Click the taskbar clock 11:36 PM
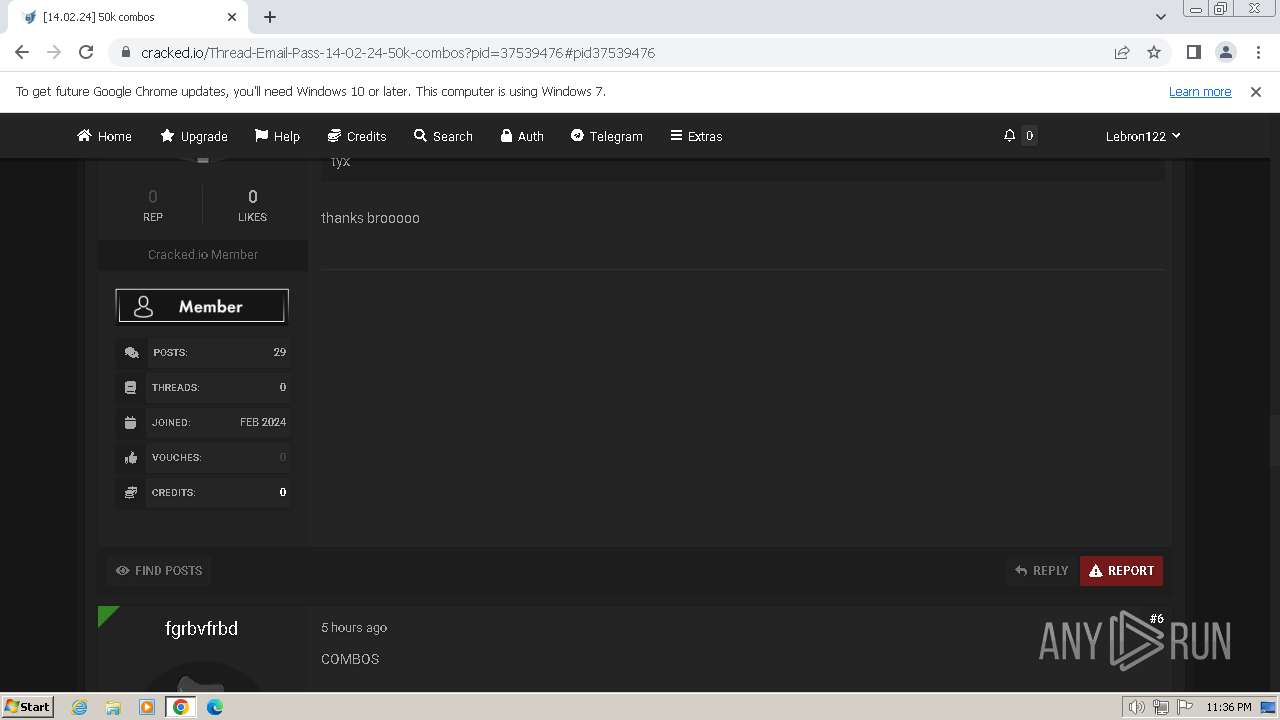Screen dimensions: 1280x720 1229,707
